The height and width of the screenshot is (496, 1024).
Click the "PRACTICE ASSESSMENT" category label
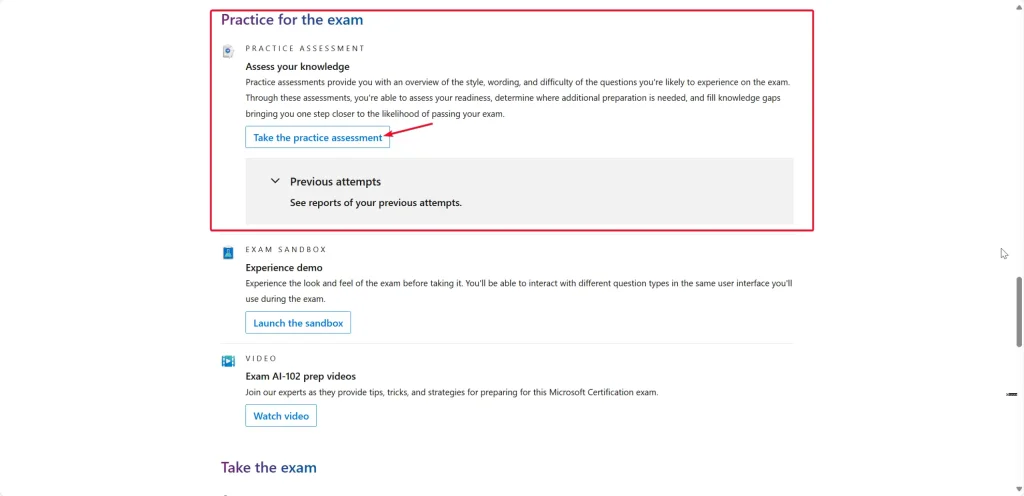click(x=305, y=48)
